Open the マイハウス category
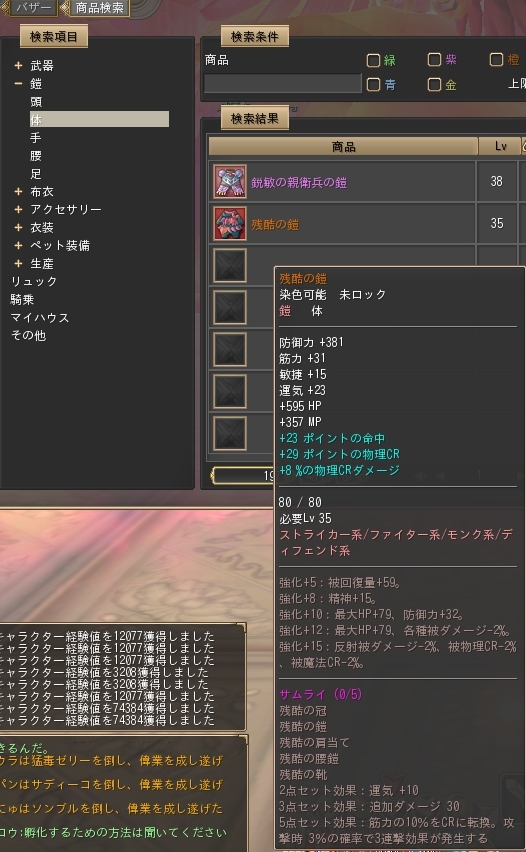Screen dimensions: 526x852 tap(40, 317)
